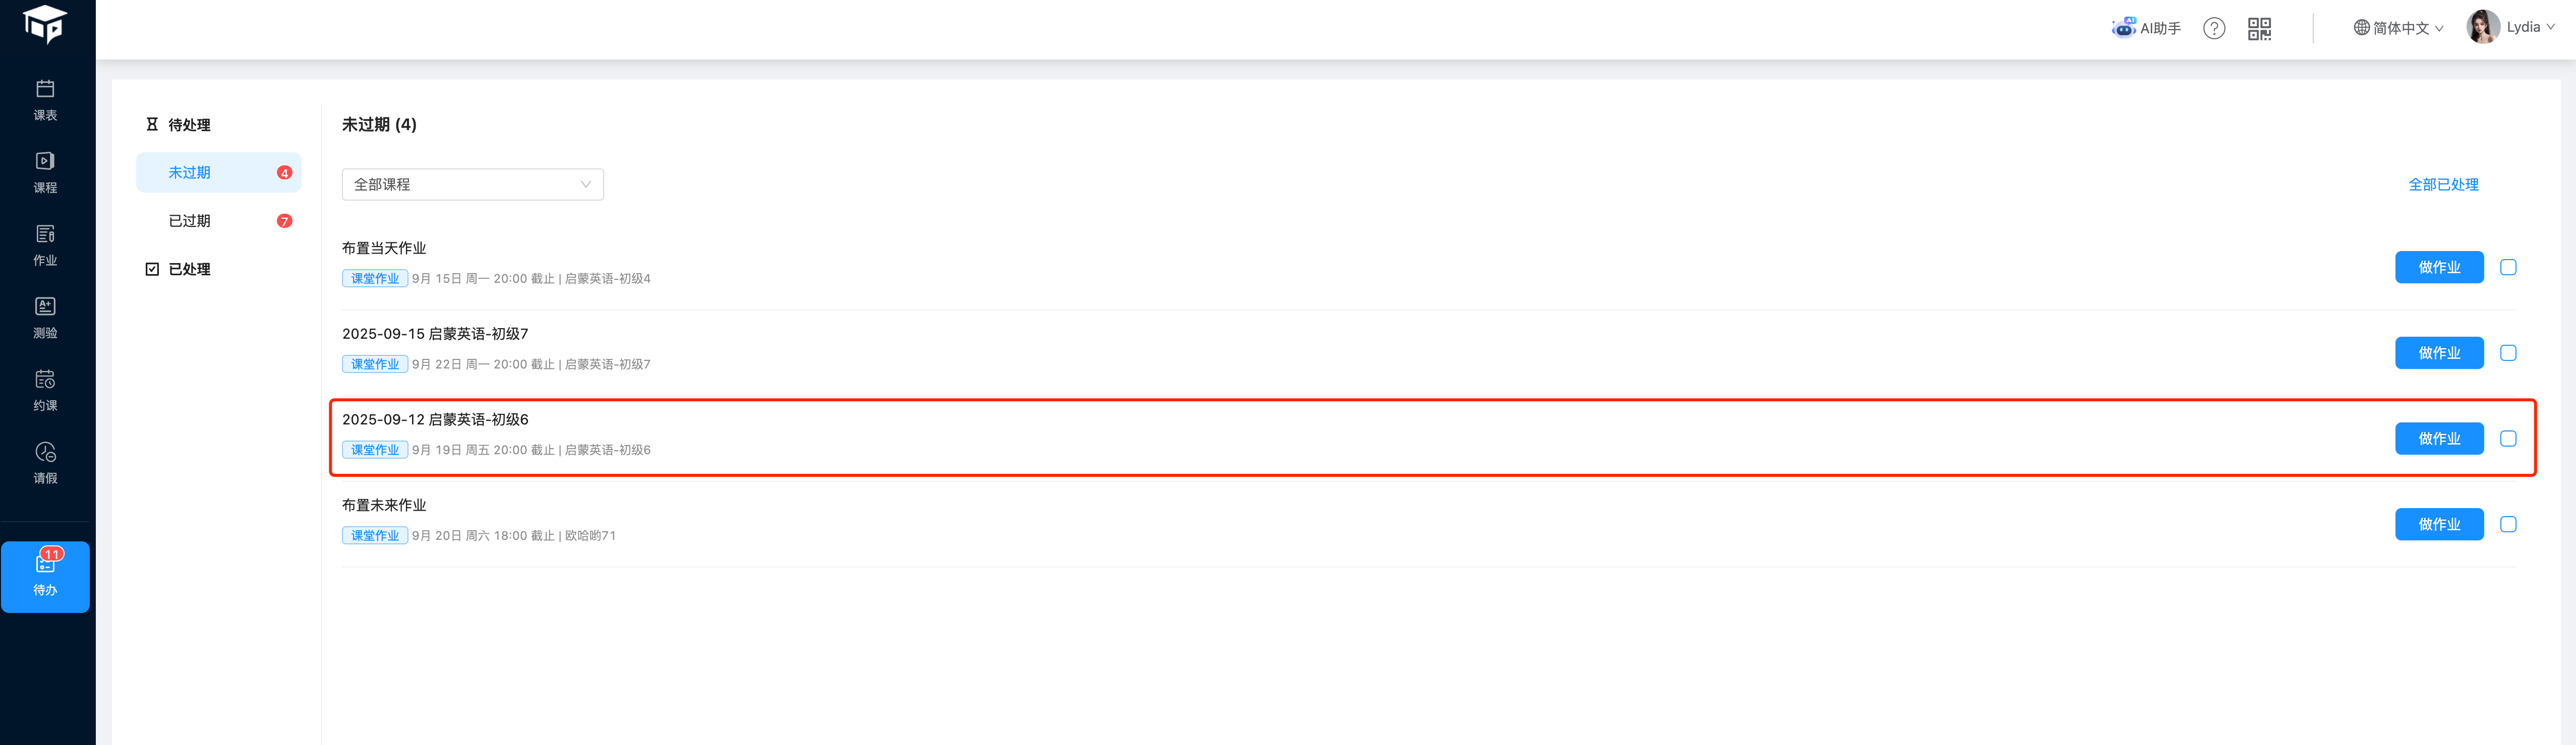This screenshot has width=2576, height=745.
Task: Click the help question mark icon
Action: coord(2214,28)
